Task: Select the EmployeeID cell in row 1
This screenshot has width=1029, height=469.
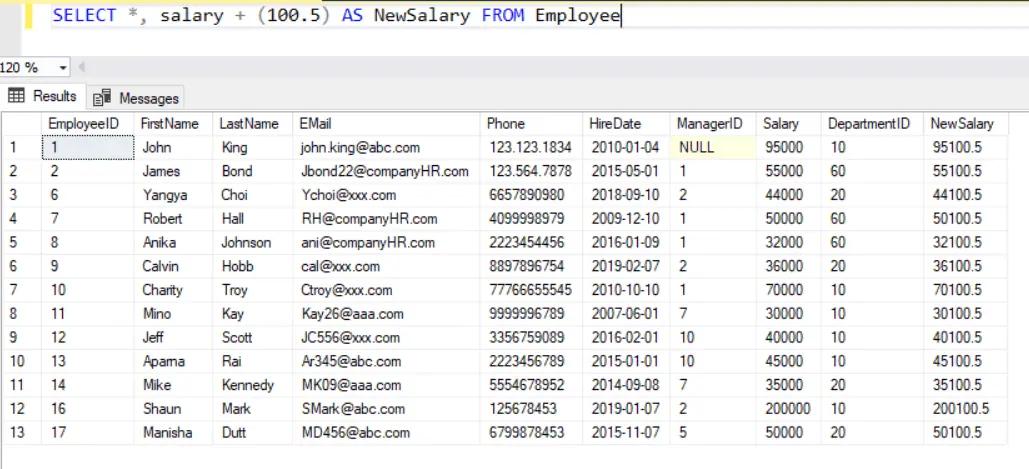Action: 87,147
